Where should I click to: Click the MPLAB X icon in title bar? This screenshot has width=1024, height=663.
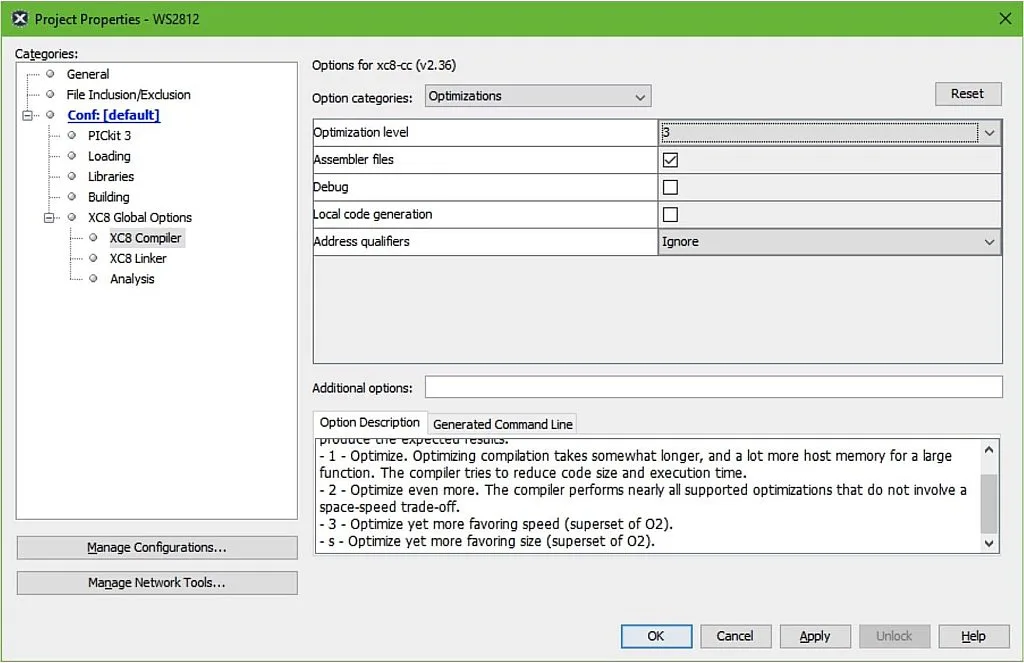click(x=19, y=19)
